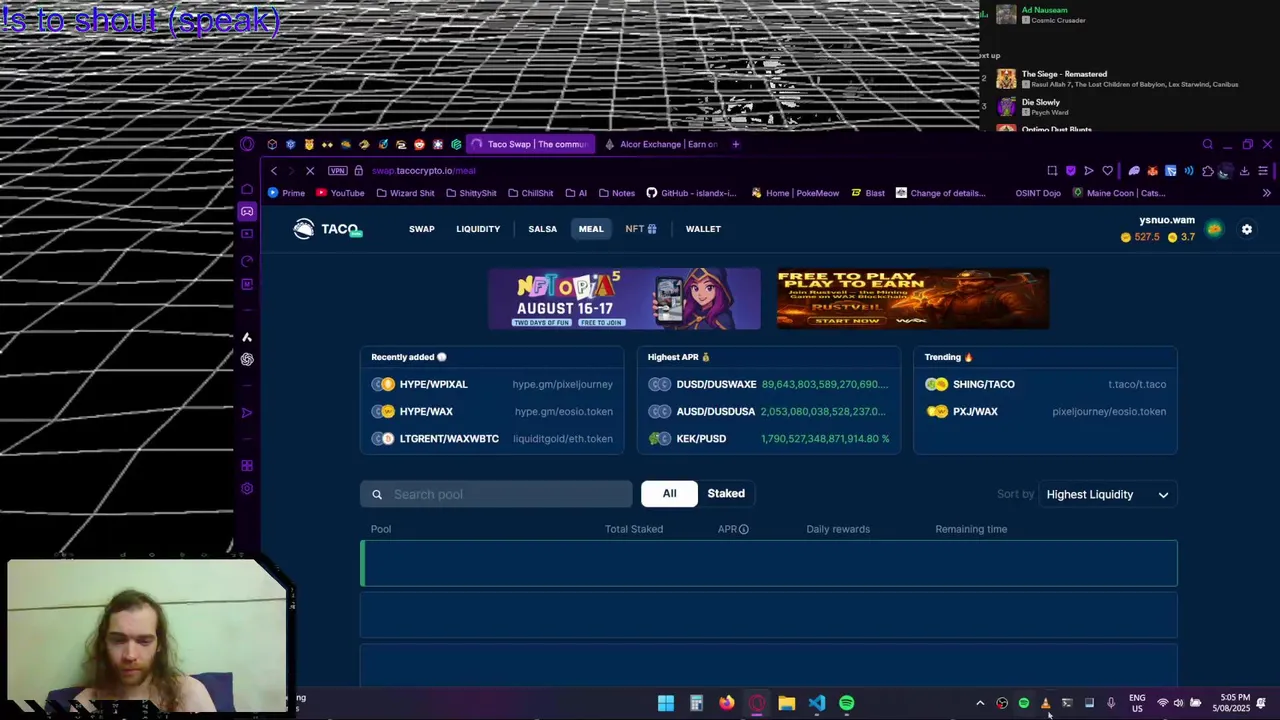Open the SALSA page
Image resolution: width=1280 pixels, height=720 pixels.
pos(543,229)
